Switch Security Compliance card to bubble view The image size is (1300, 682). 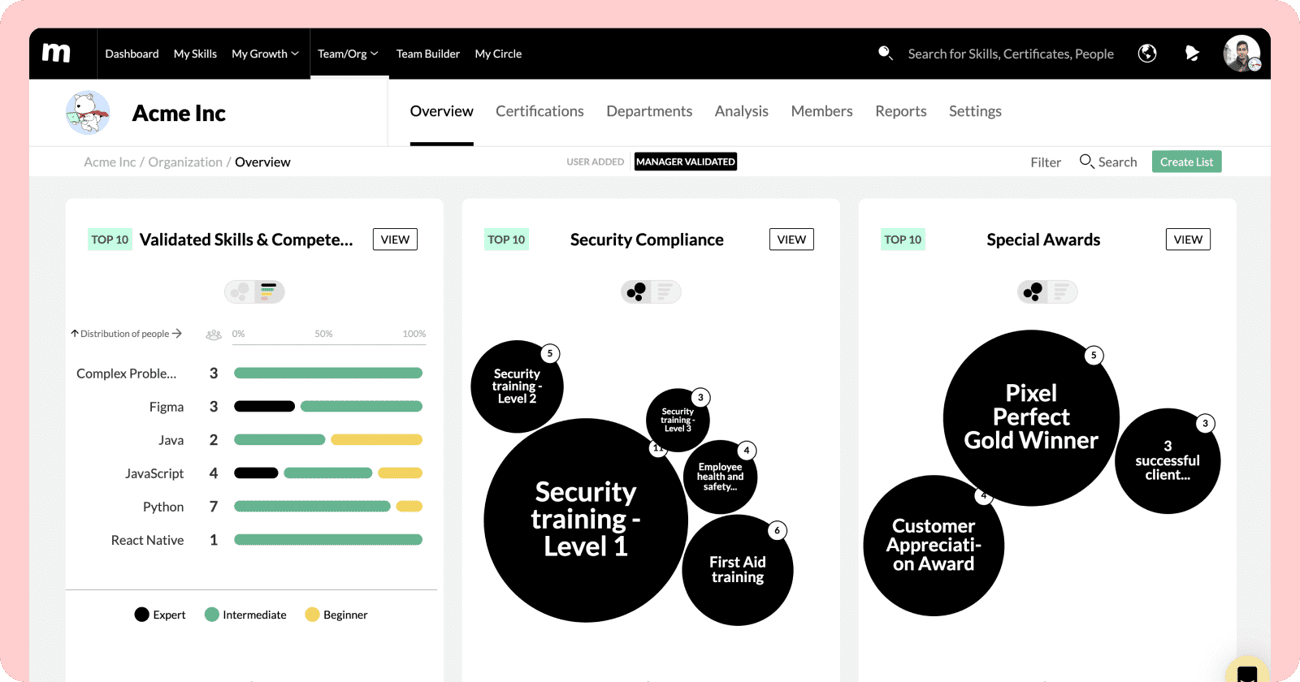tap(636, 291)
